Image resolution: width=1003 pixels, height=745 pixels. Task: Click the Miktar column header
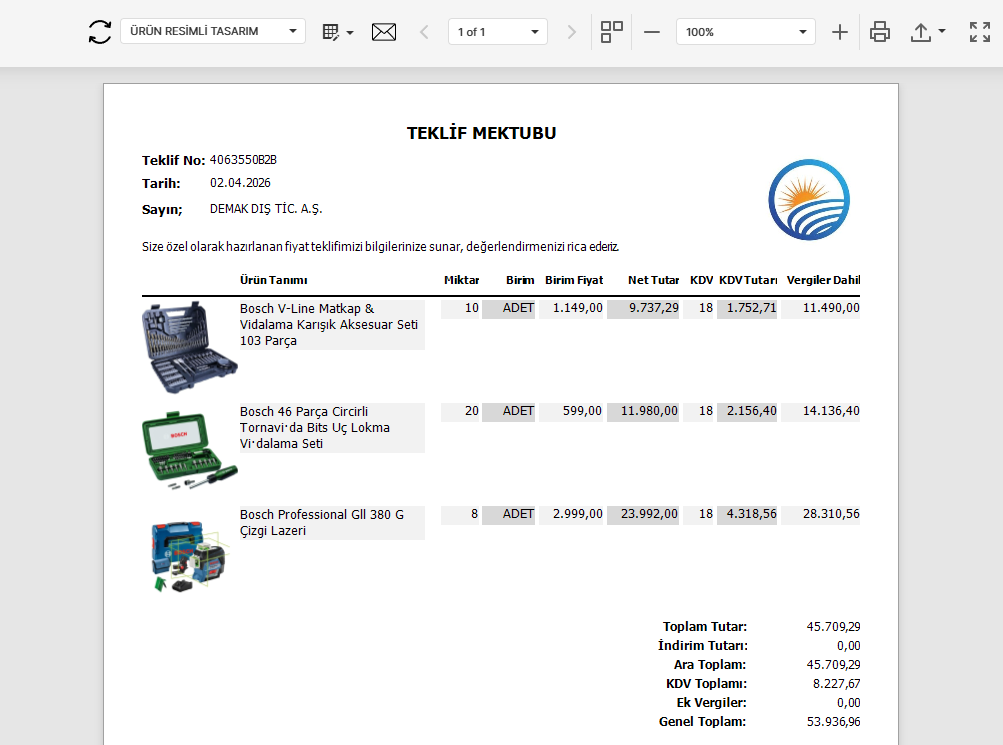point(461,280)
